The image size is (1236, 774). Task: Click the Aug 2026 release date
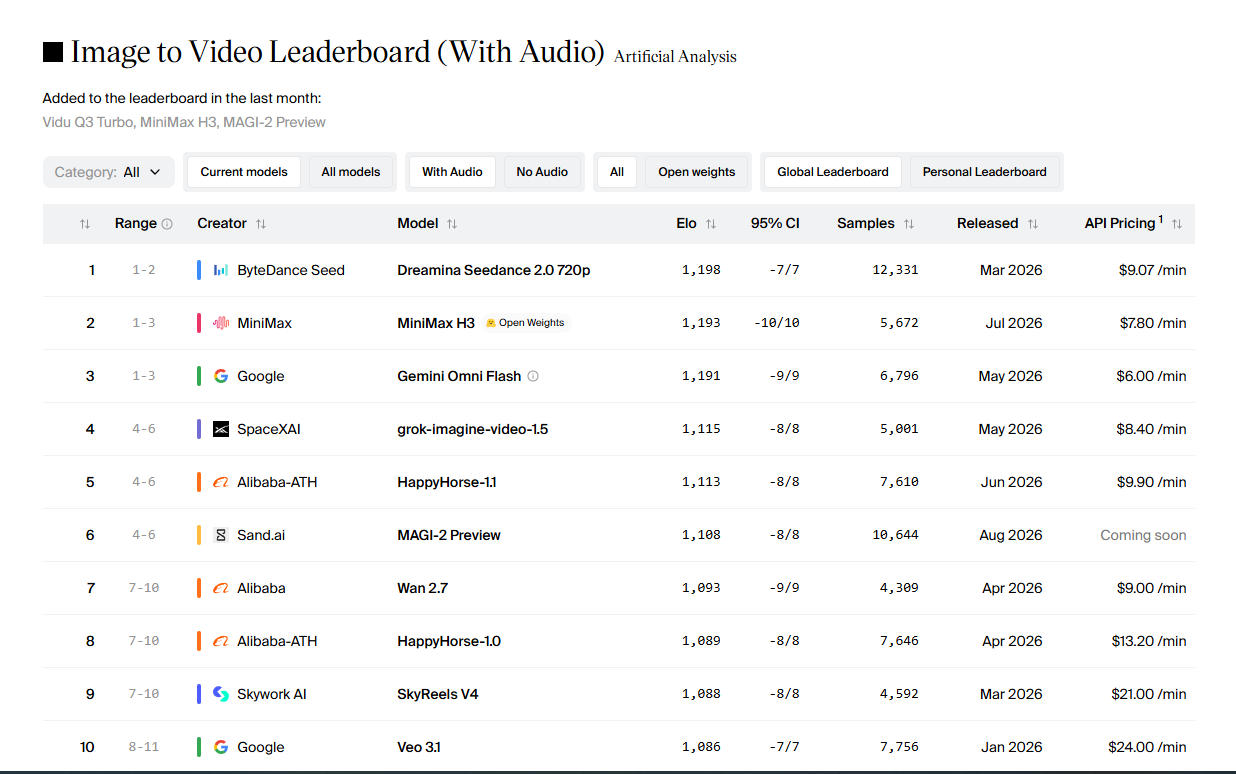click(1011, 535)
